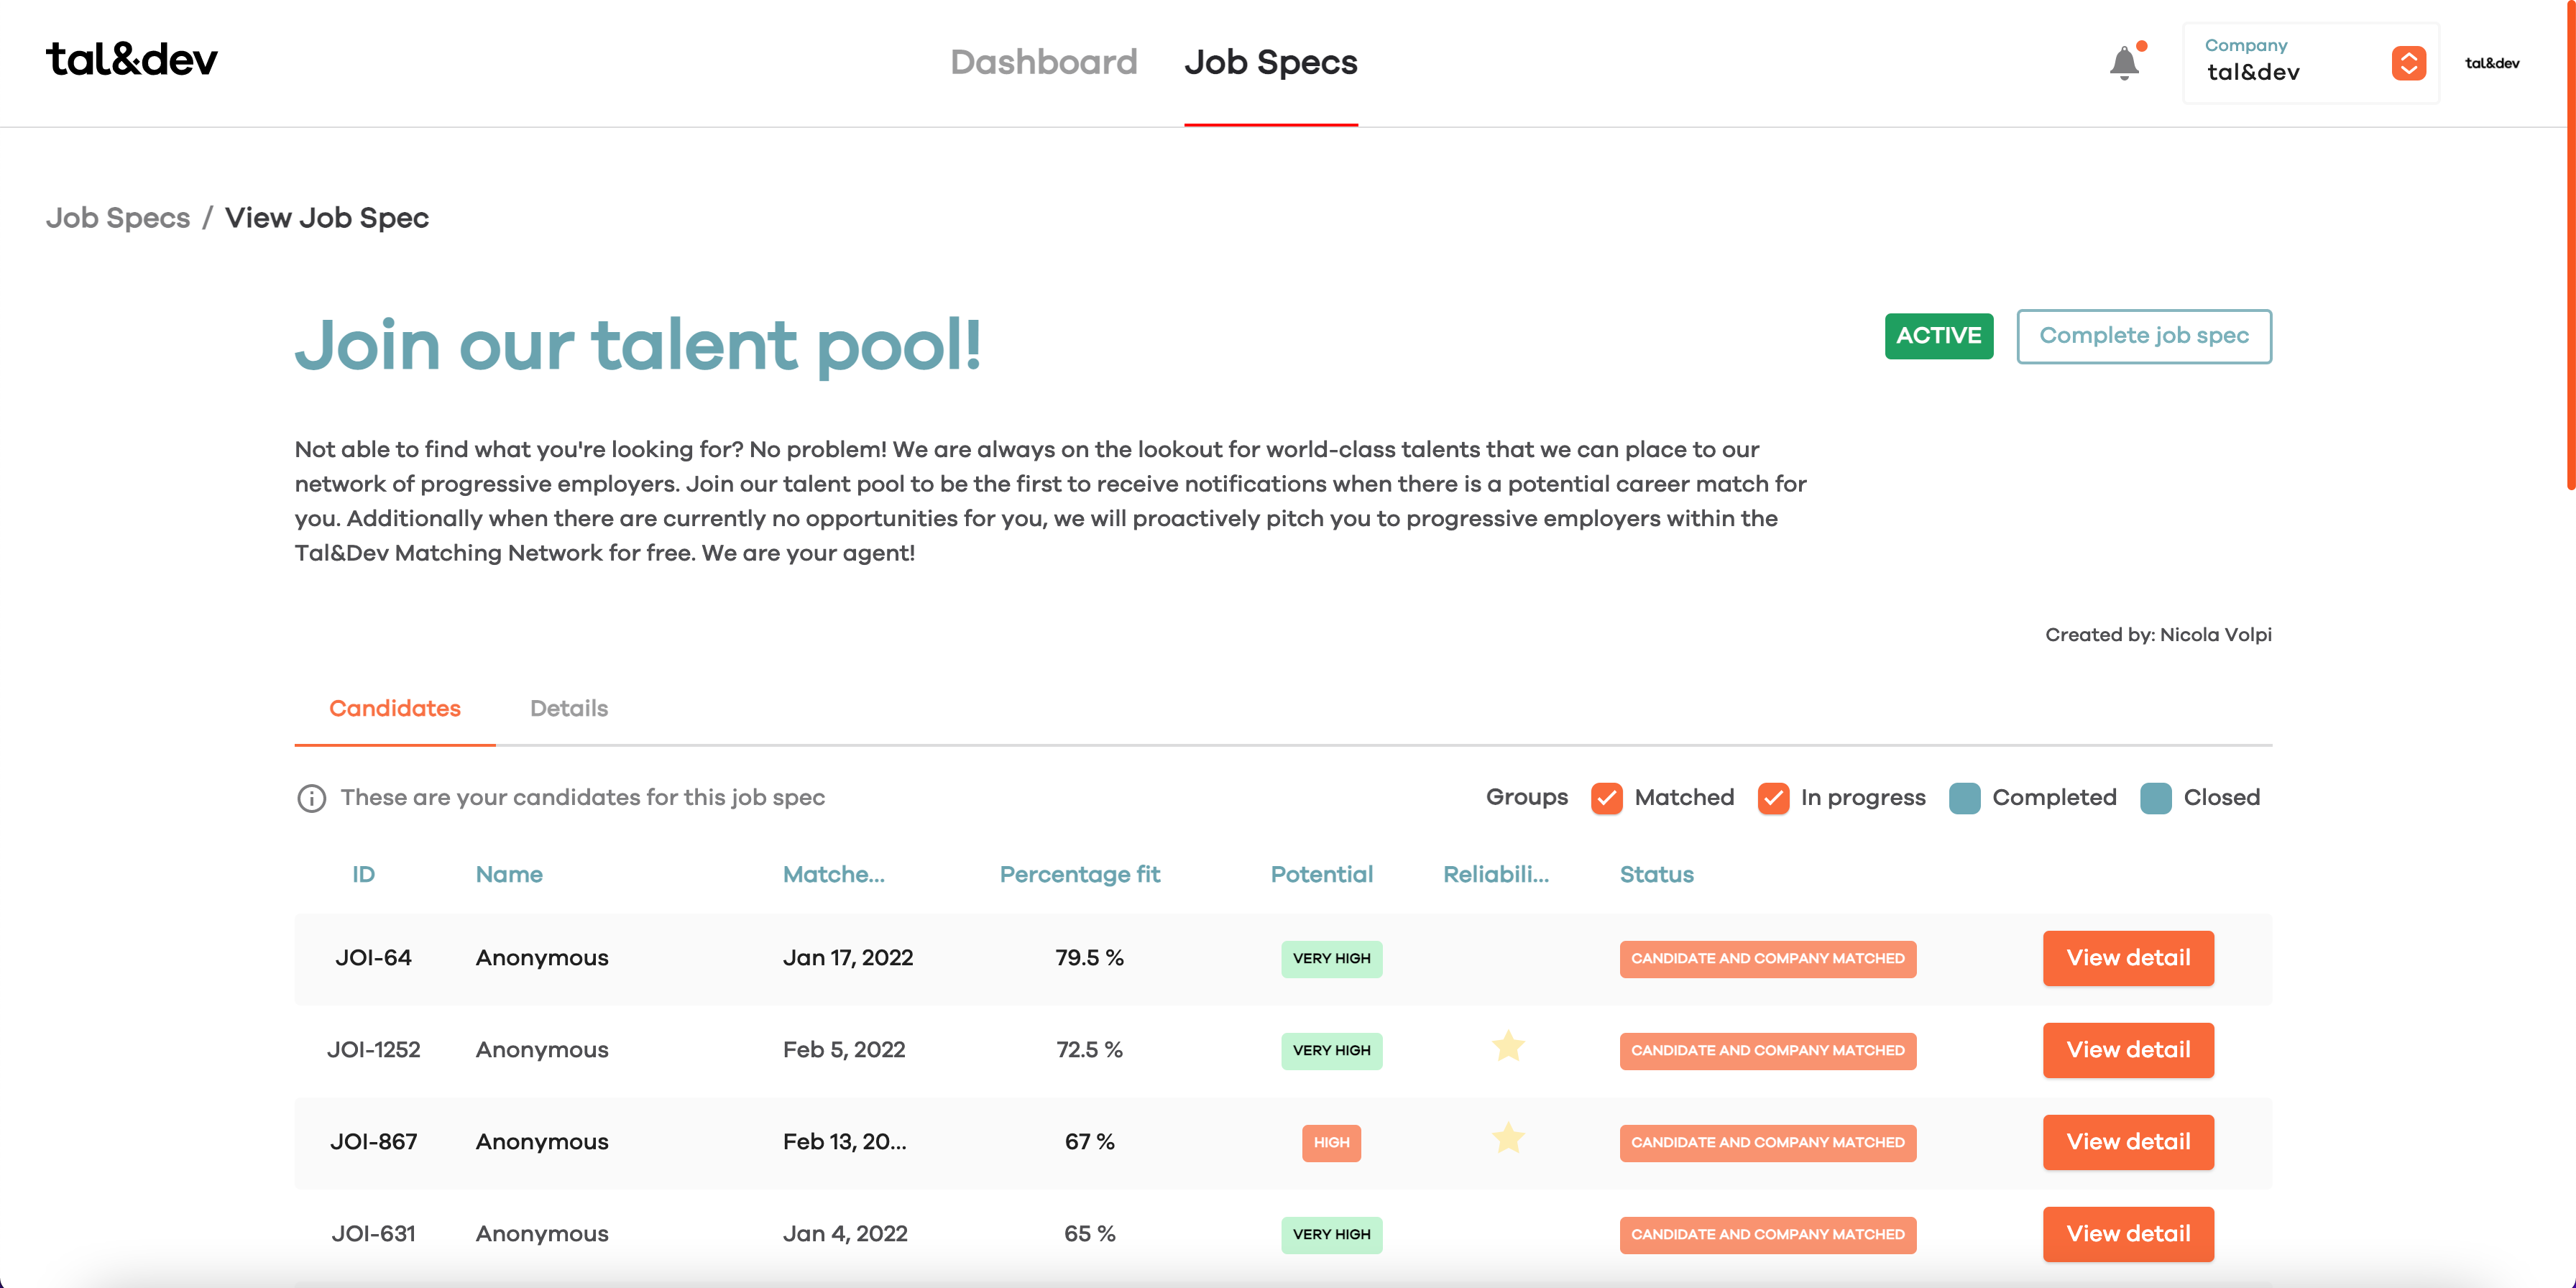The height and width of the screenshot is (1288, 2576).
Task: View detail for candidate JOI-867
Action: click(x=2128, y=1142)
